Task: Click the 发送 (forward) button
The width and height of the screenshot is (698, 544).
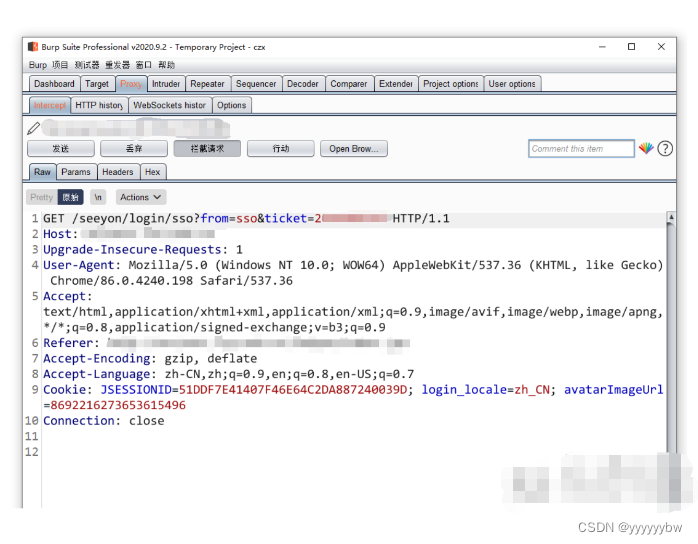Action: (61, 149)
